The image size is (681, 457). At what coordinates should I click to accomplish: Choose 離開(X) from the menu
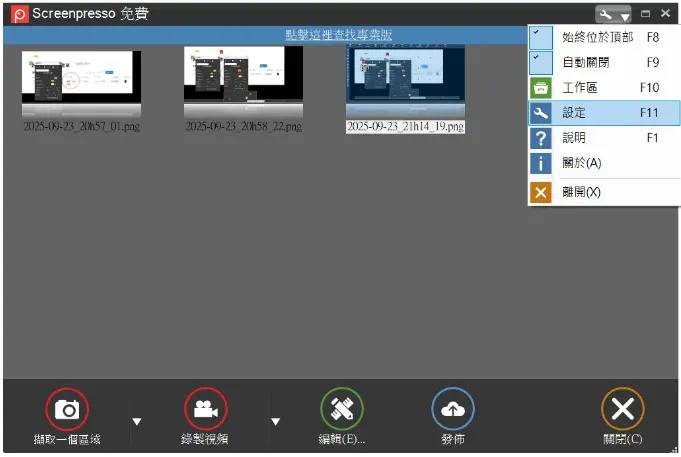pos(604,192)
